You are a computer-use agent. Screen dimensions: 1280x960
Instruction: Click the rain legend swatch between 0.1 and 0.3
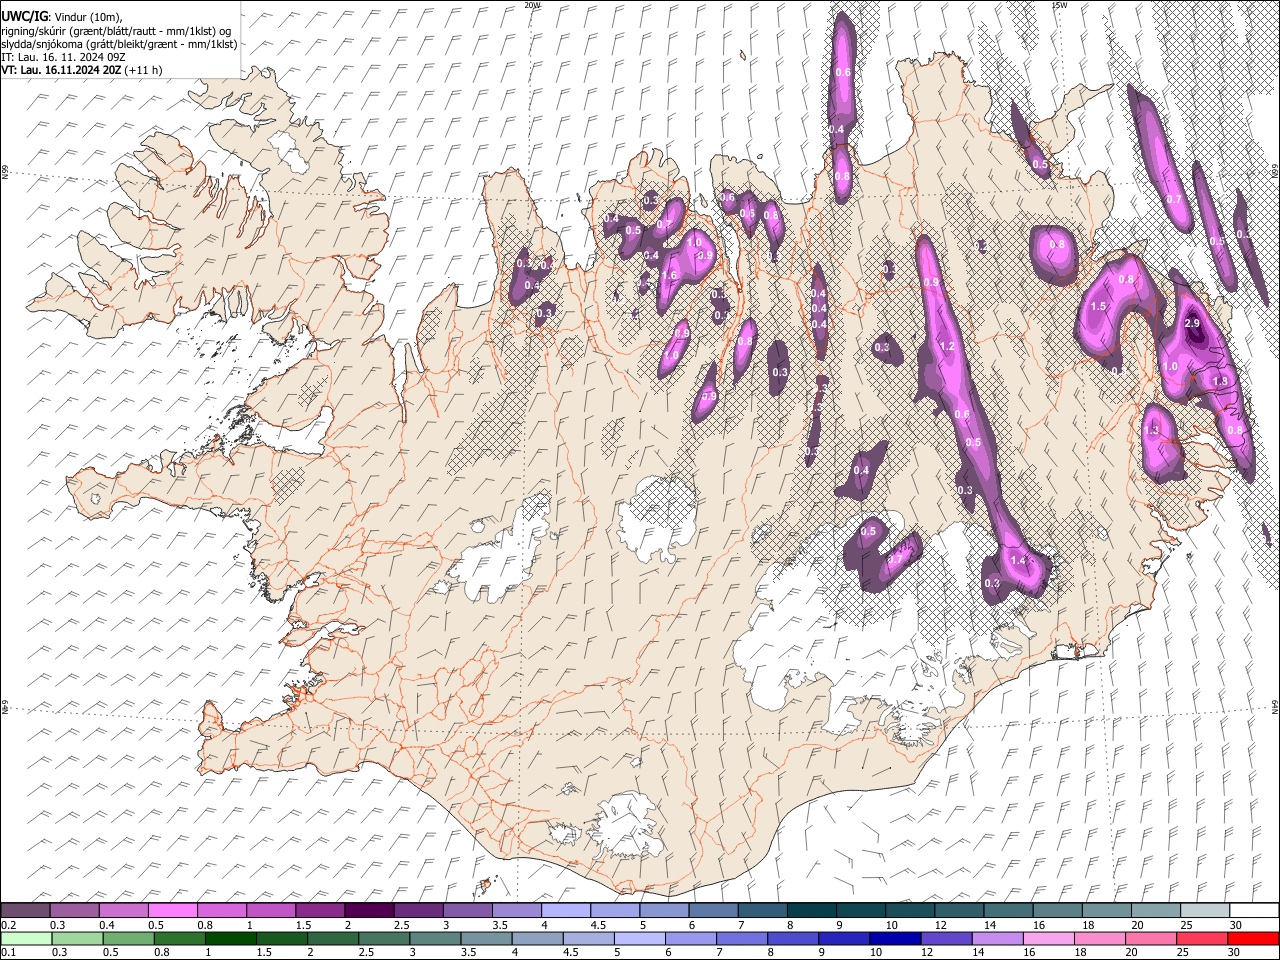pos(25,938)
